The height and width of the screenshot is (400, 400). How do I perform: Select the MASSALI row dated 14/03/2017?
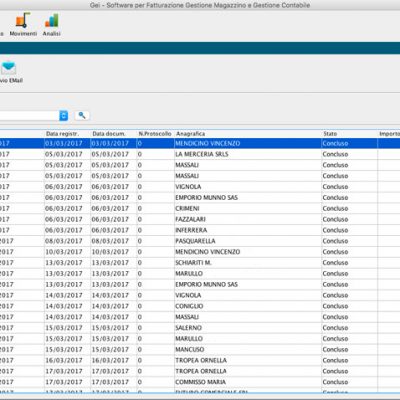200,317
